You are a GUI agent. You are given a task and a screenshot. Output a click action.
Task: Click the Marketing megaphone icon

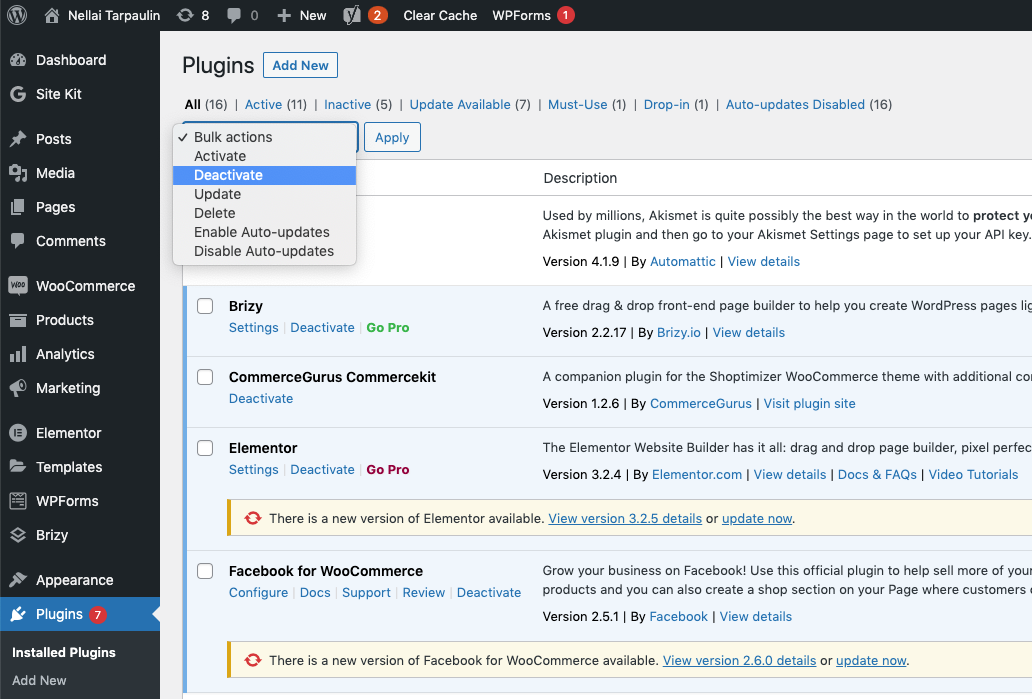click(18, 388)
